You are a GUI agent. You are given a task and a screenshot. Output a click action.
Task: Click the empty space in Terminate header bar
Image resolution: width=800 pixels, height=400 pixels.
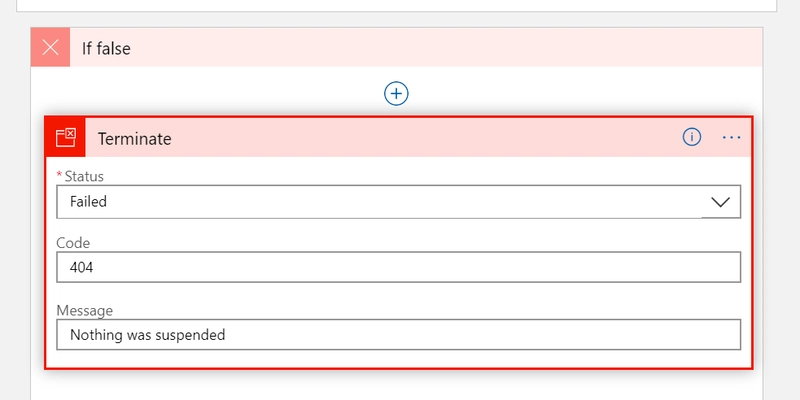tap(420, 138)
